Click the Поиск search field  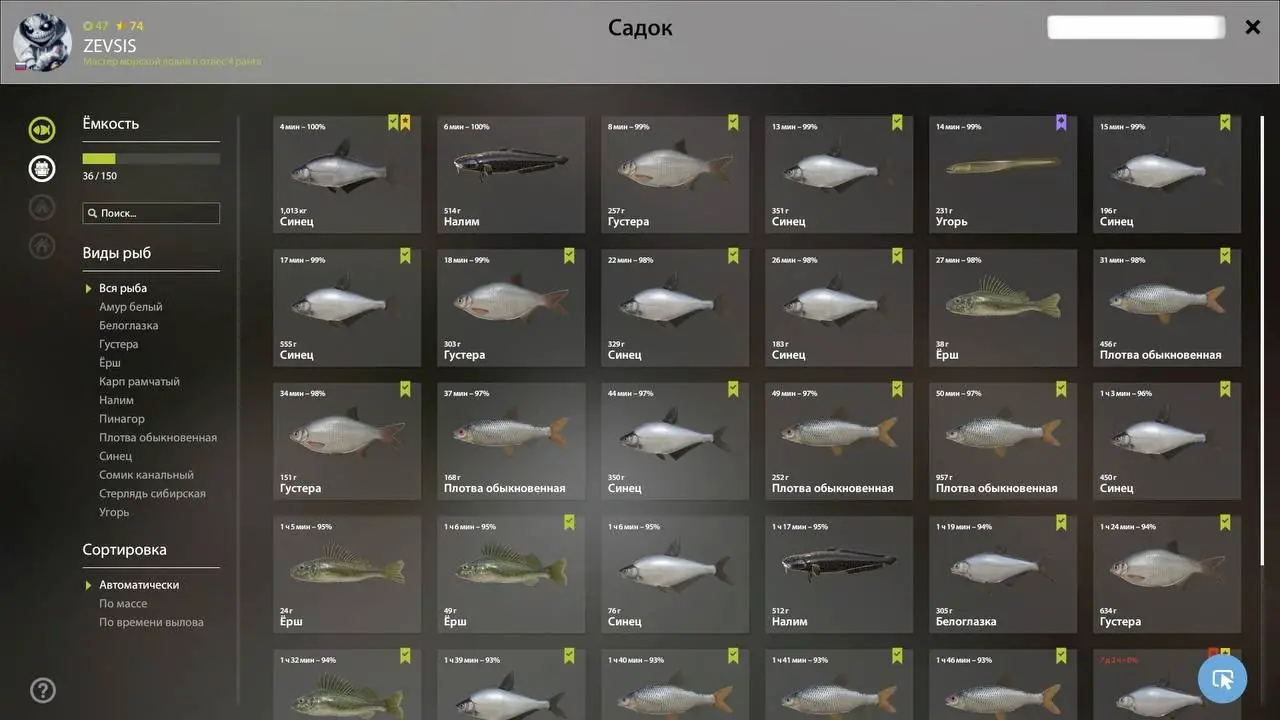(151, 213)
